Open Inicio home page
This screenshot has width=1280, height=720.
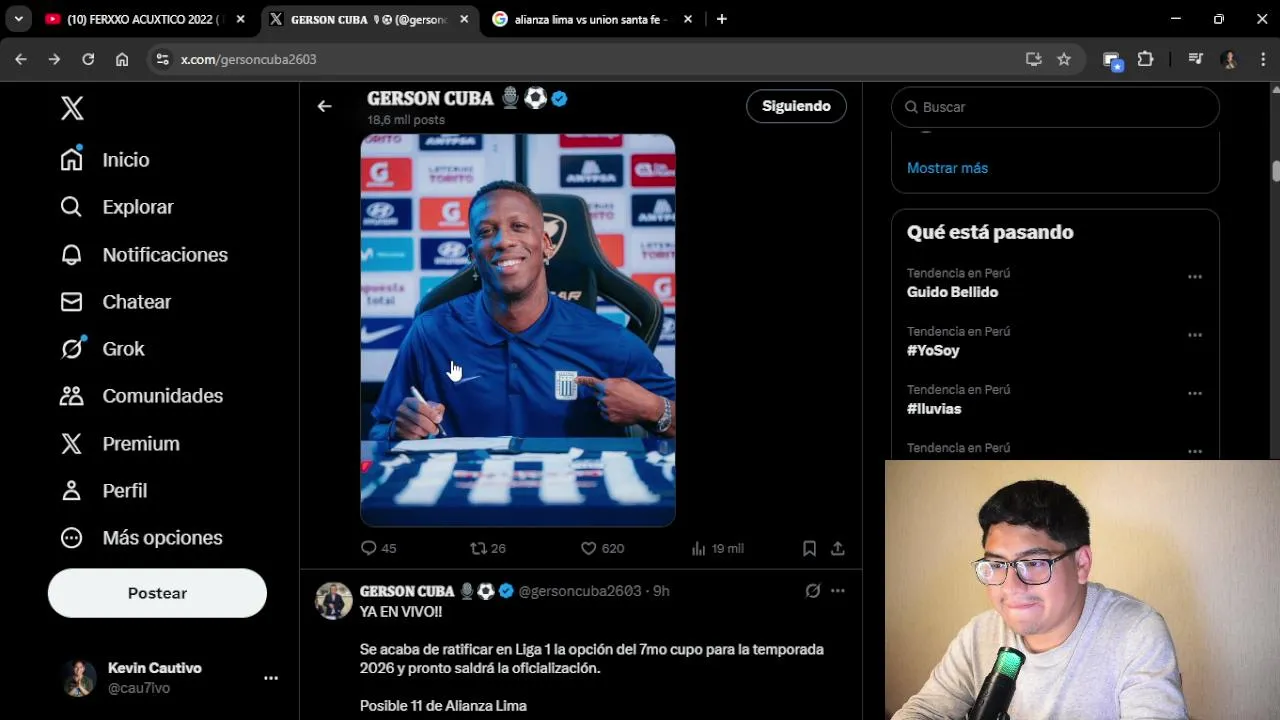click(105, 160)
